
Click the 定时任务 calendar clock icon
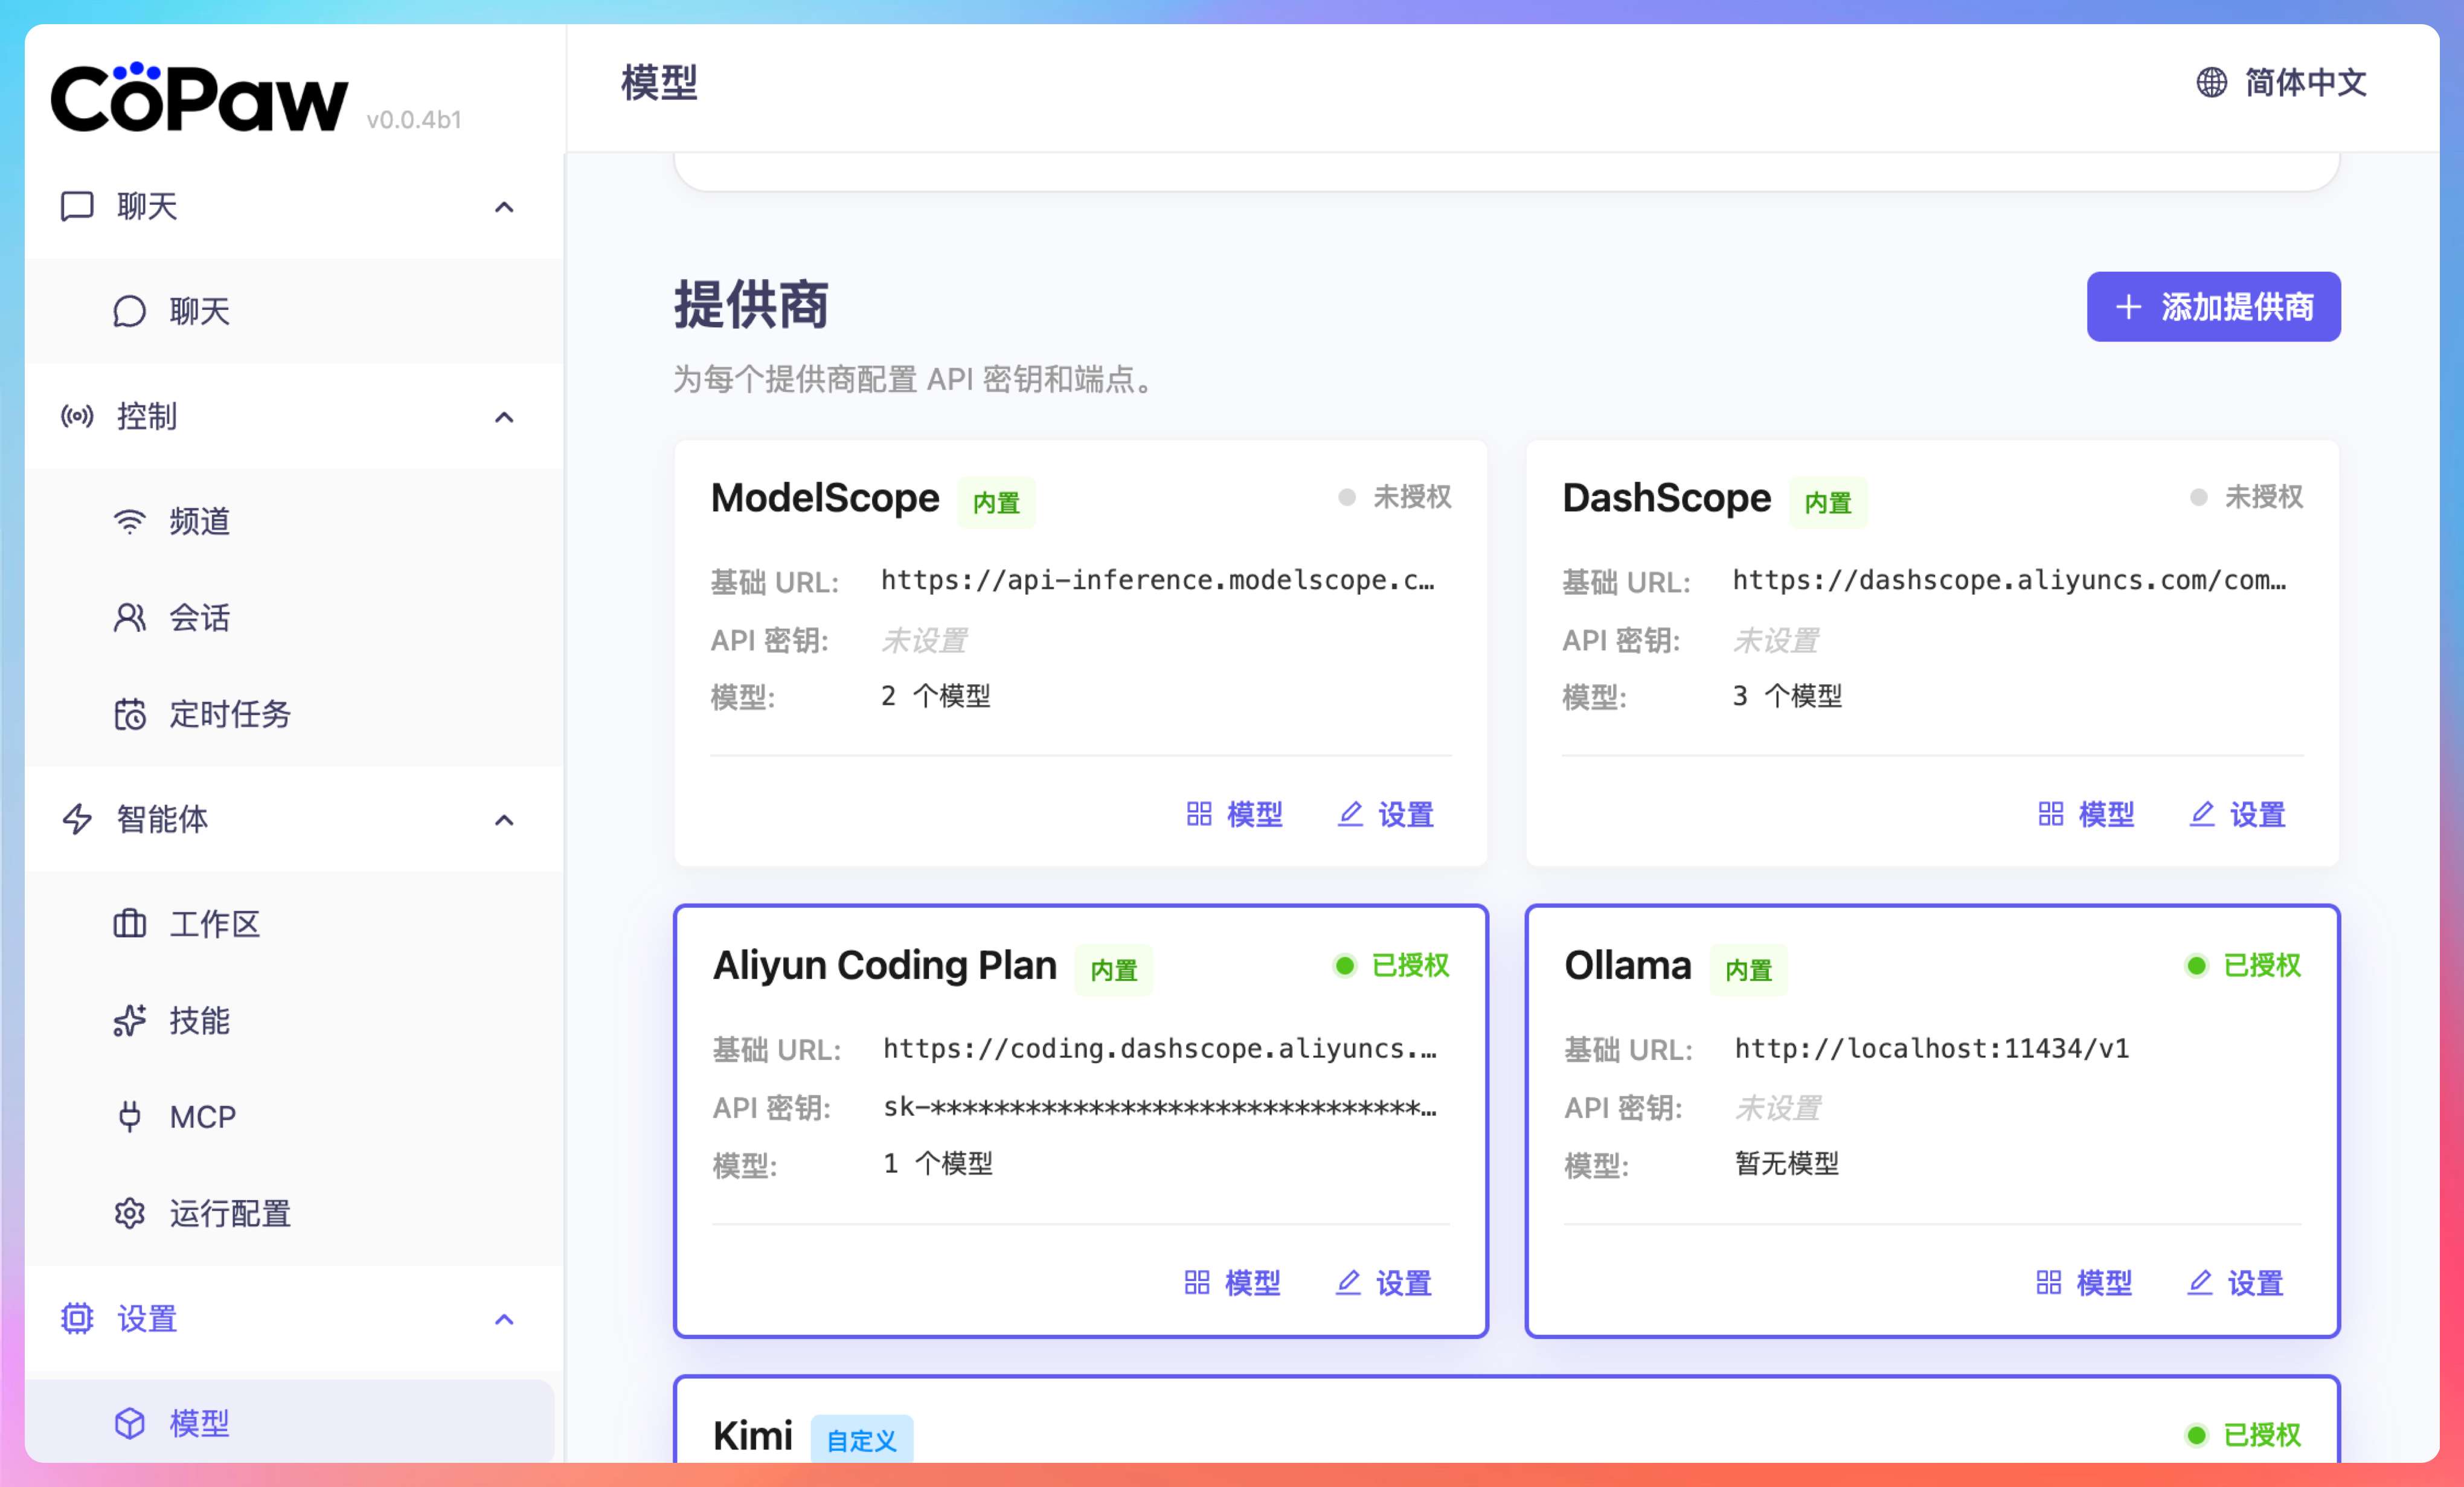[129, 714]
